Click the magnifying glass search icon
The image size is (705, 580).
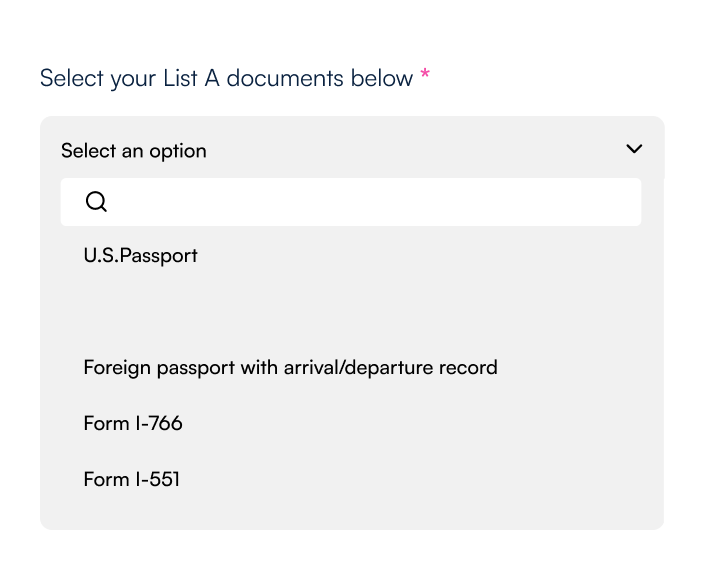tap(96, 202)
